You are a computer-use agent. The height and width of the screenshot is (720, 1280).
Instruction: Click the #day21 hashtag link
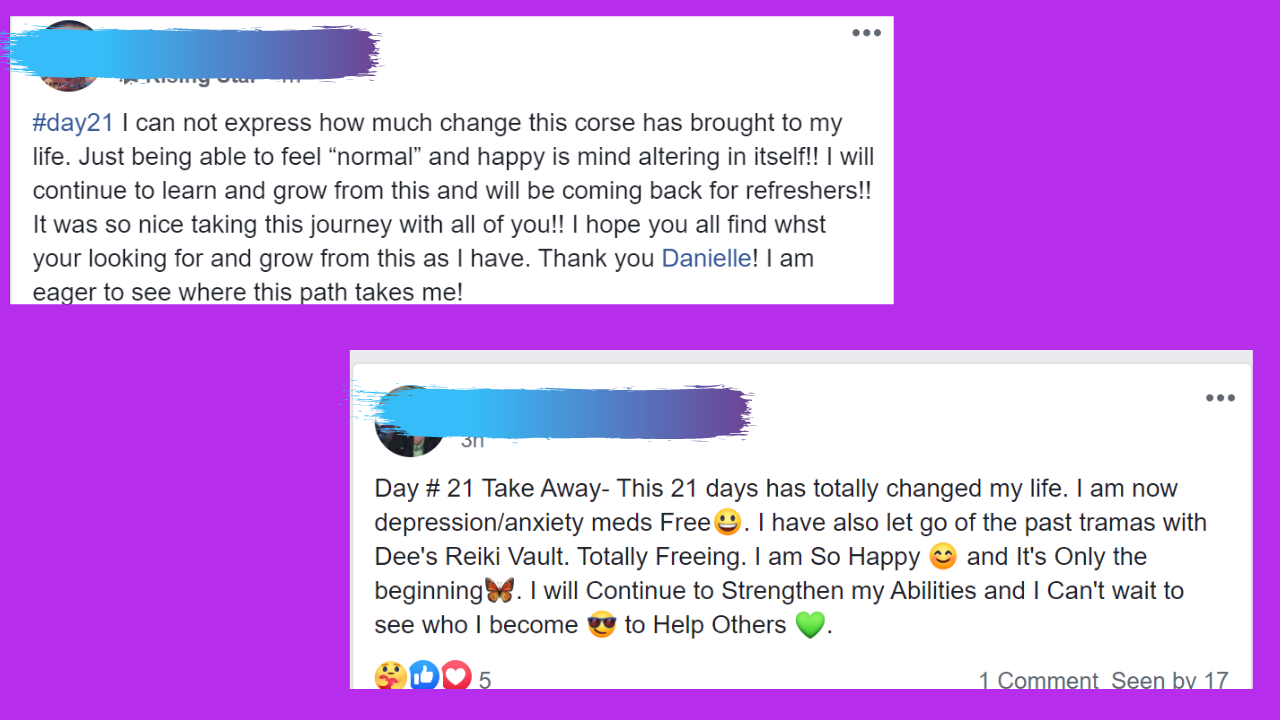coord(73,123)
